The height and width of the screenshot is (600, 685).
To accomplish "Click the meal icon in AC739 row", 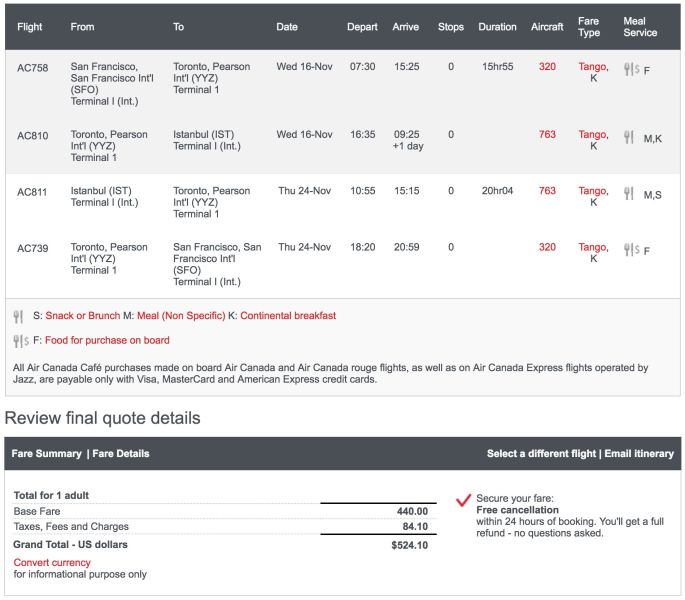I will tap(632, 250).
